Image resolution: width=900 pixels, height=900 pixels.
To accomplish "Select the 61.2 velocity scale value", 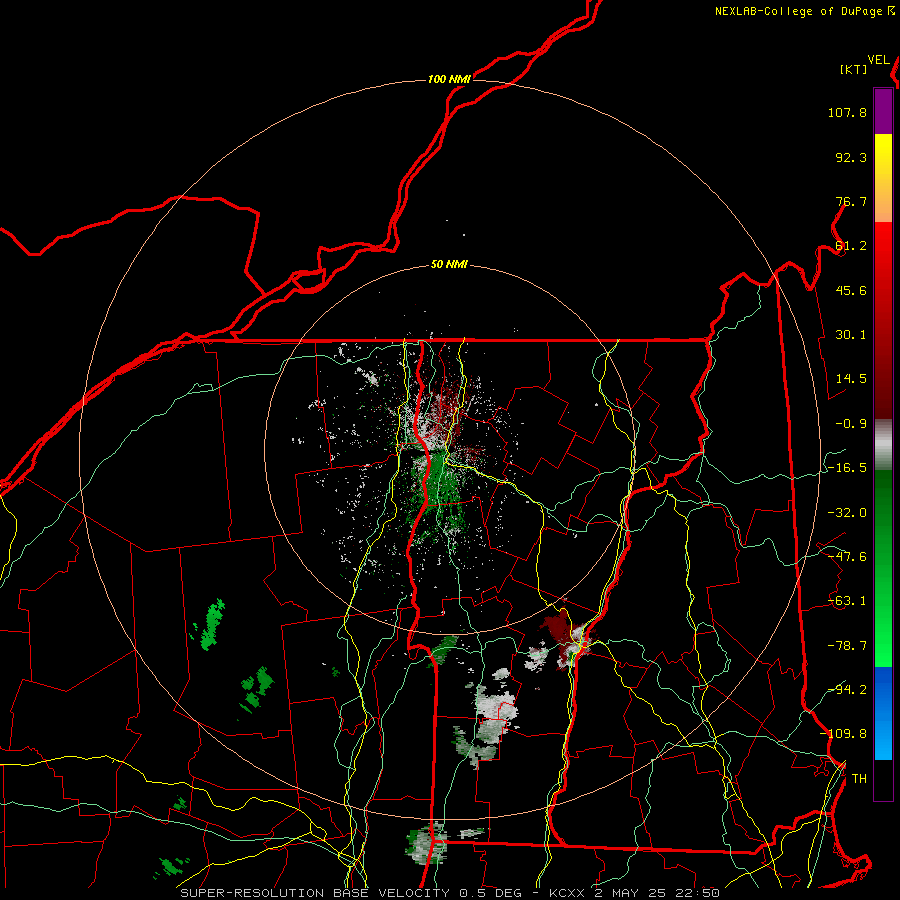I will coord(851,246).
